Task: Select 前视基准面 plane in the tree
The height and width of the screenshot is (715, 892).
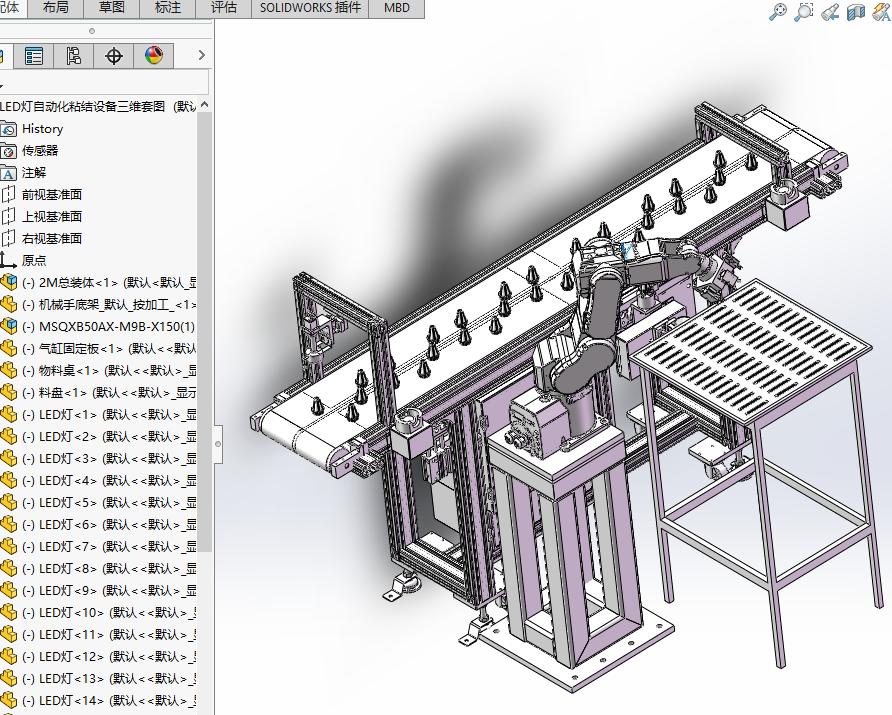Action: [52, 195]
